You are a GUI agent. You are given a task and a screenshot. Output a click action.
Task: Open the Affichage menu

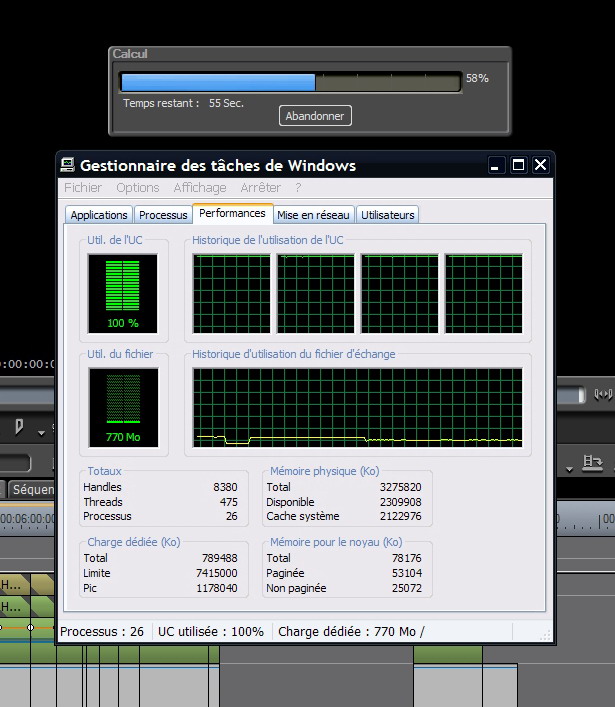(200, 188)
